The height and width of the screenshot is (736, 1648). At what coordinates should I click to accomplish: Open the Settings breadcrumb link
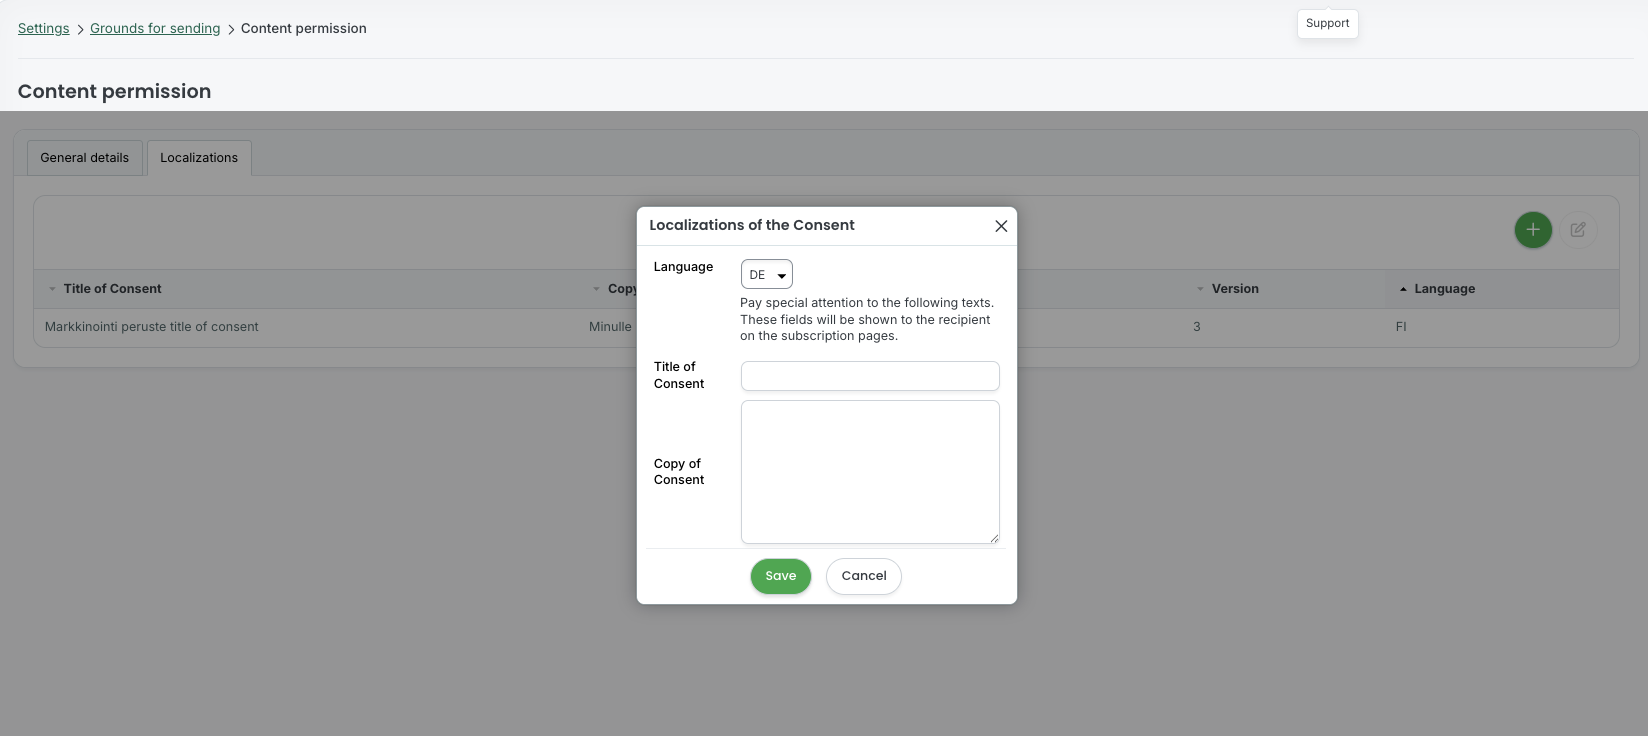point(44,29)
